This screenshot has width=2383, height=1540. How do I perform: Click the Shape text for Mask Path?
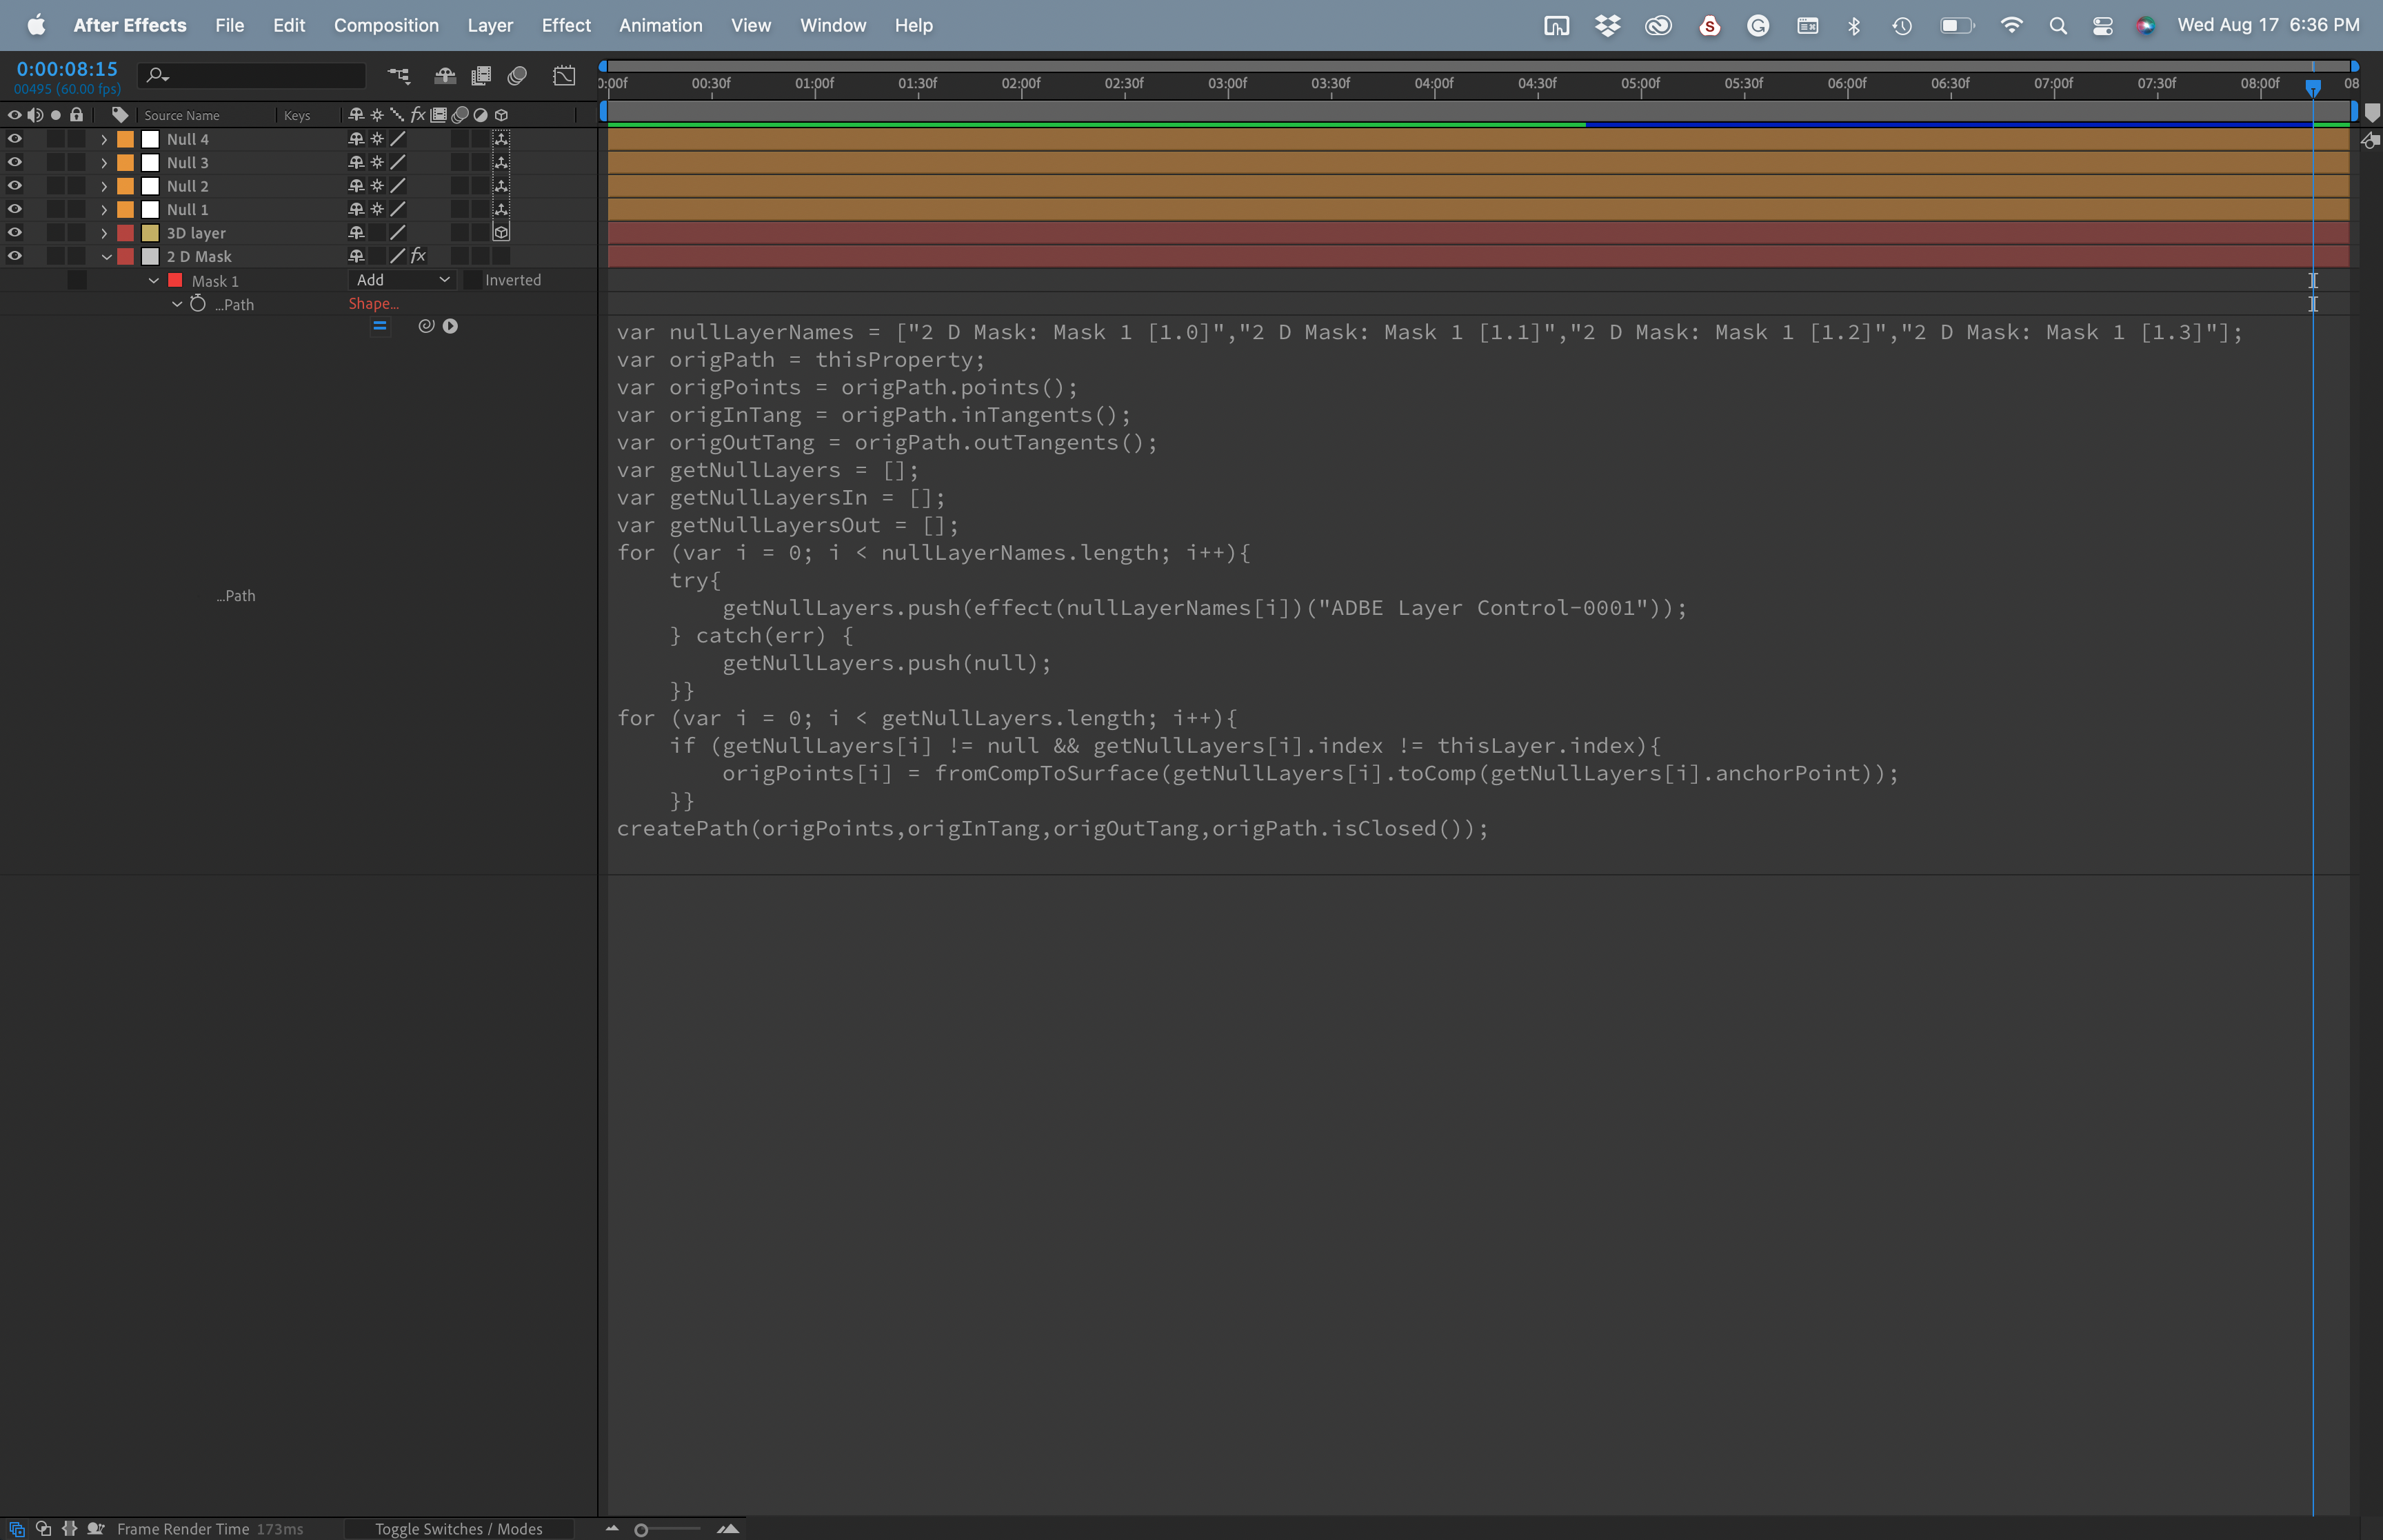click(x=374, y=304)
